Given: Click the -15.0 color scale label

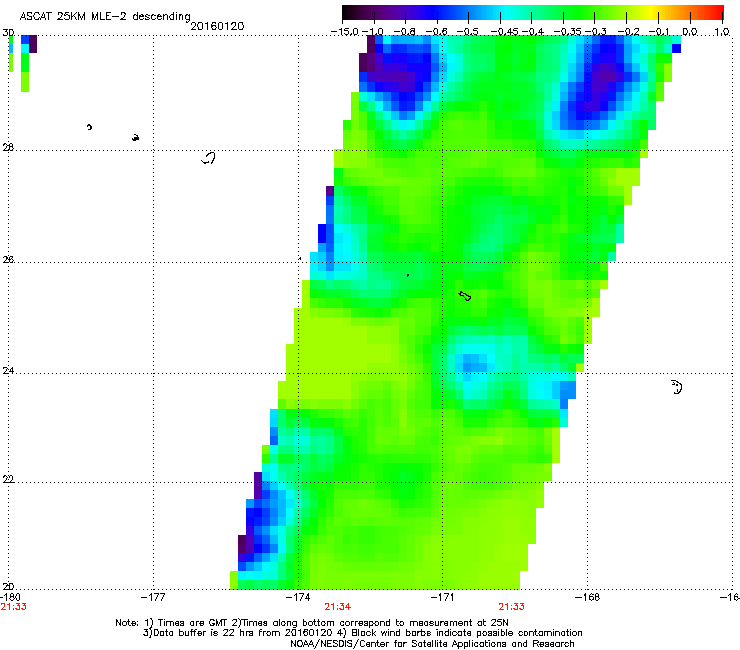Looking at the screenshot, I should (345, 32).
